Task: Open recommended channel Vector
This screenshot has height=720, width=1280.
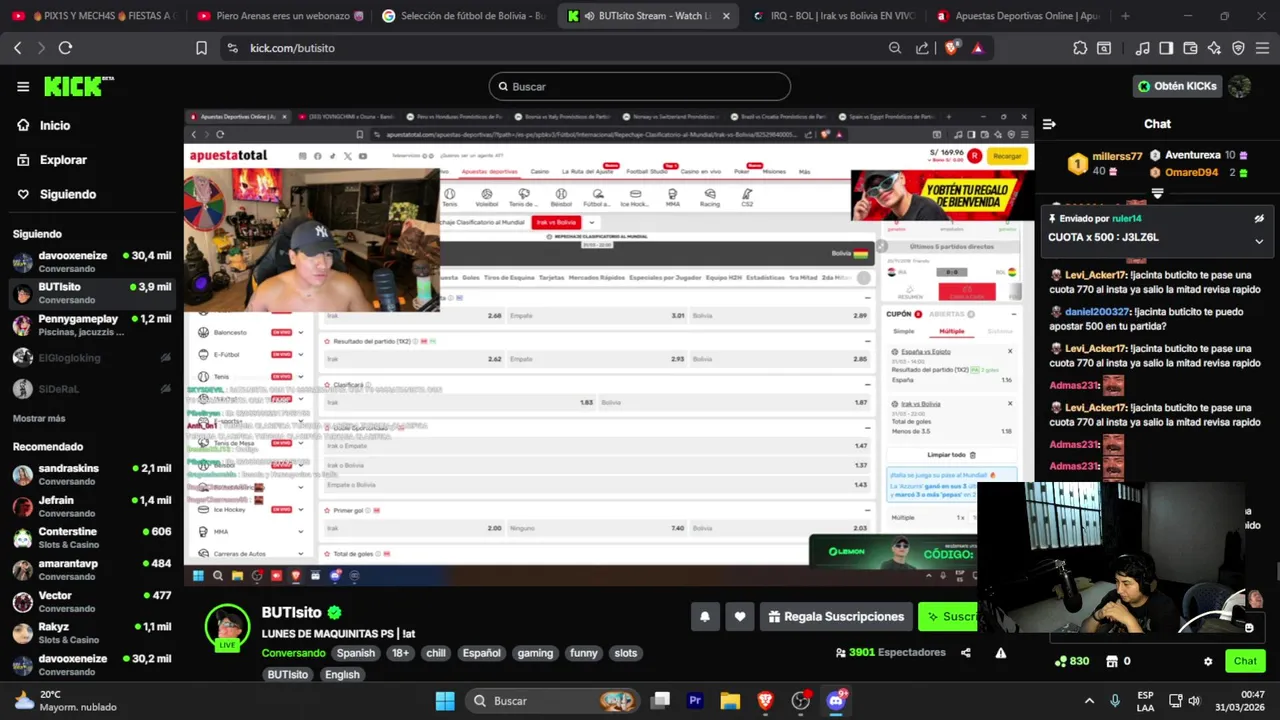Action: (x=90, y=601)
